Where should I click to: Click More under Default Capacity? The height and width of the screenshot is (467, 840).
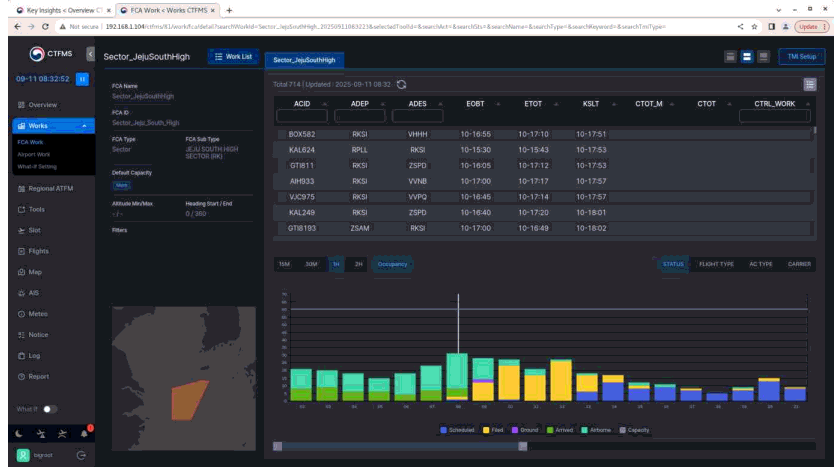(122, 185)
